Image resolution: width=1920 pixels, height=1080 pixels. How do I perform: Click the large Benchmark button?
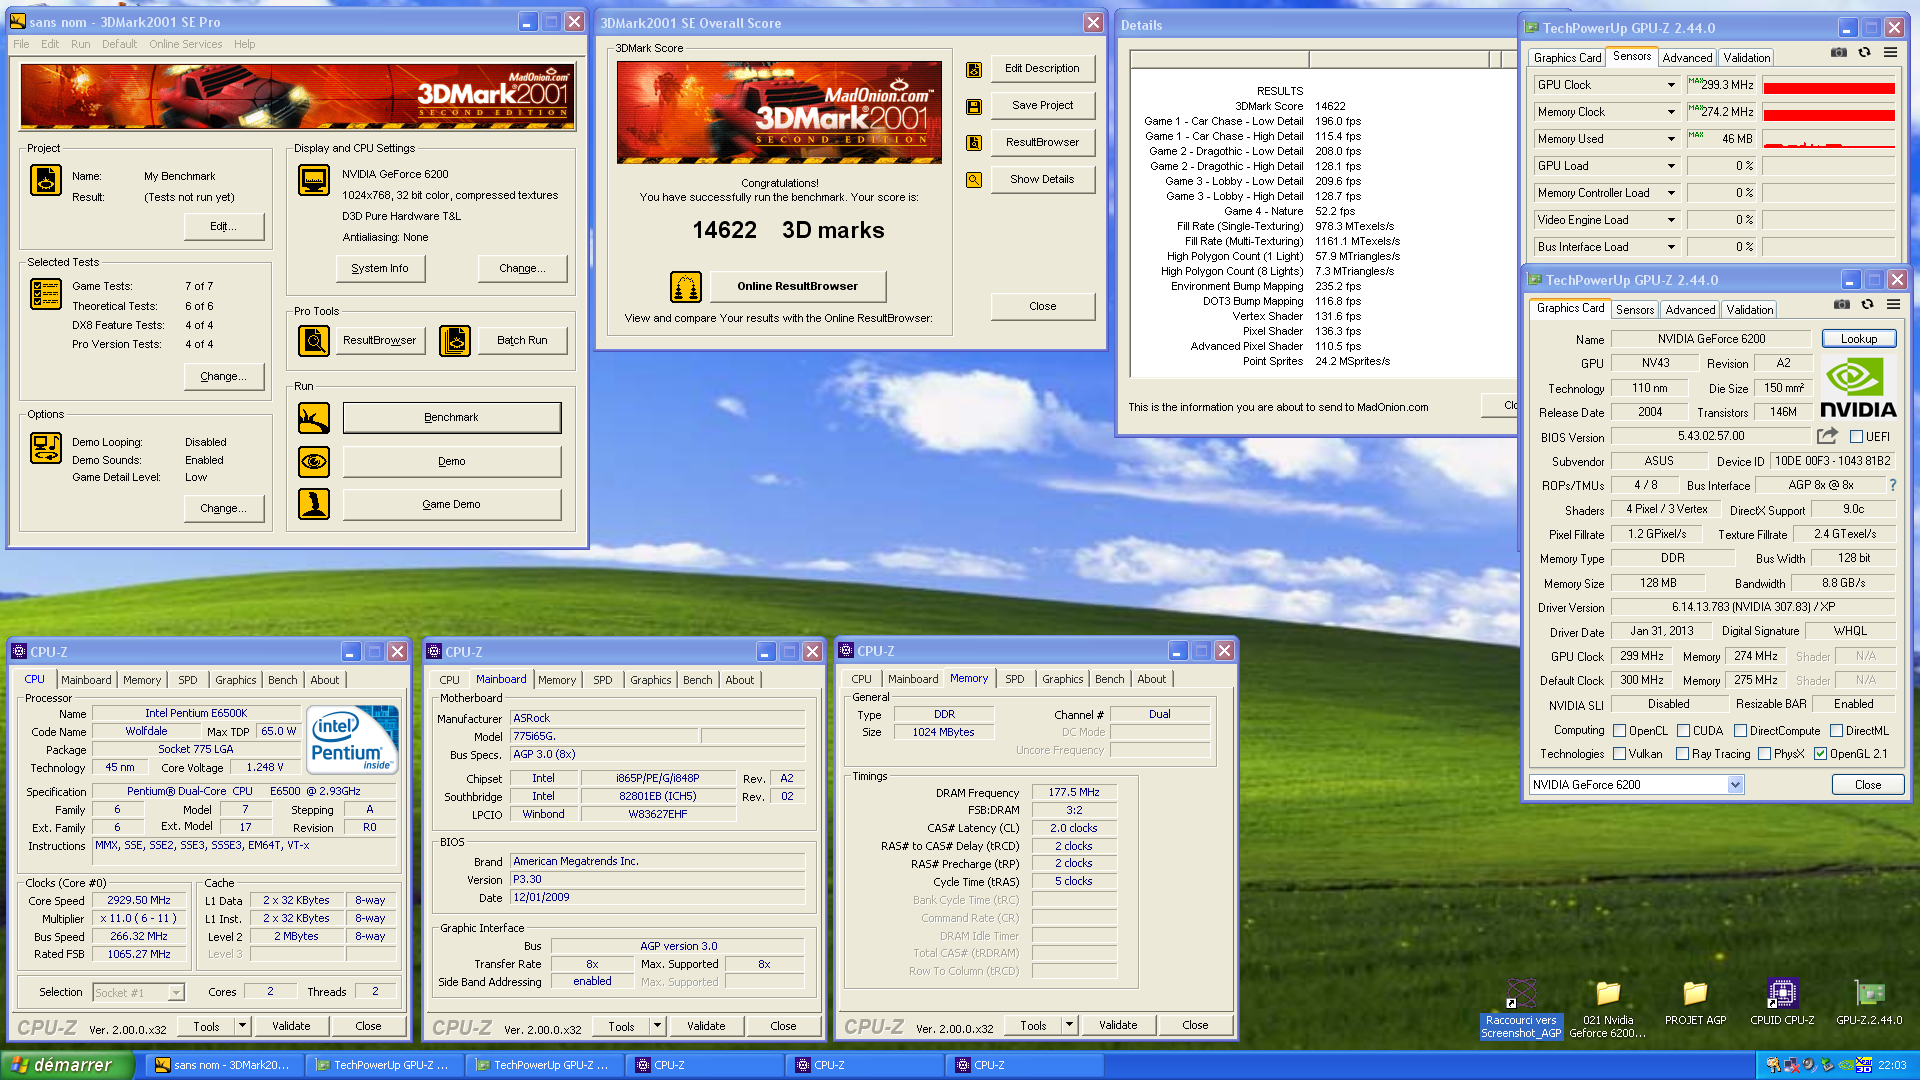[x=452, y=418]
